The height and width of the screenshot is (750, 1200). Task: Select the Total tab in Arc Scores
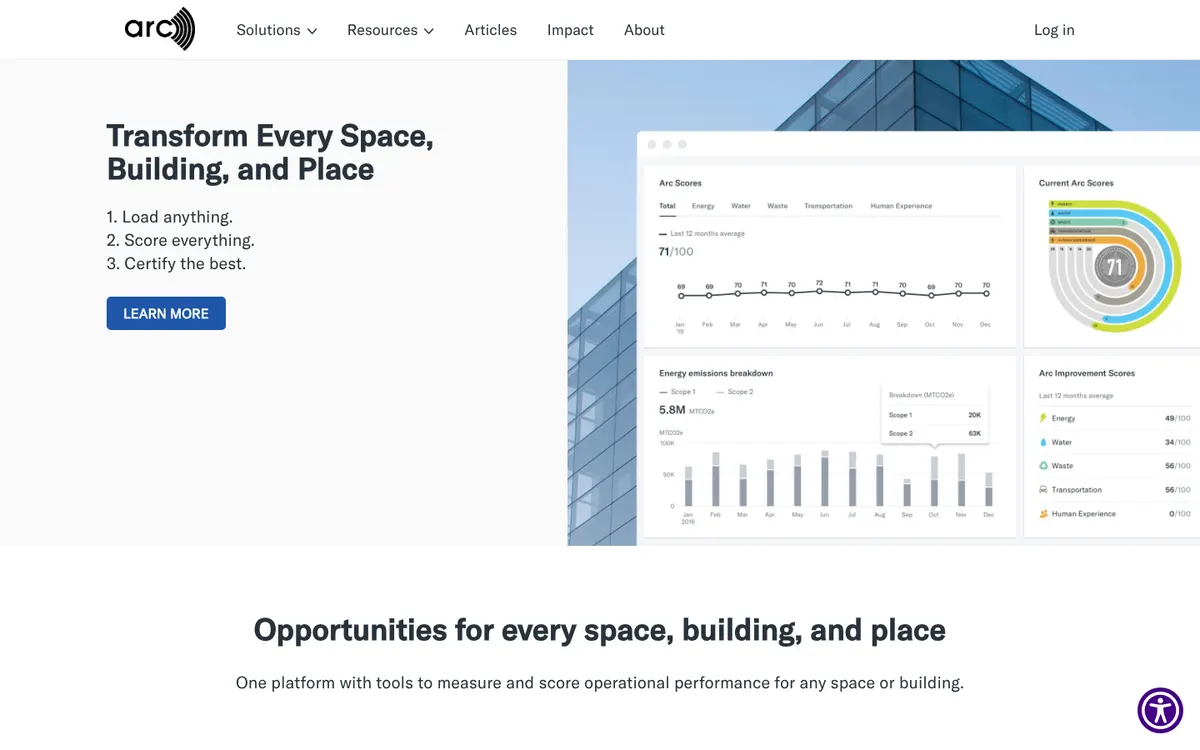click(667, 206)
